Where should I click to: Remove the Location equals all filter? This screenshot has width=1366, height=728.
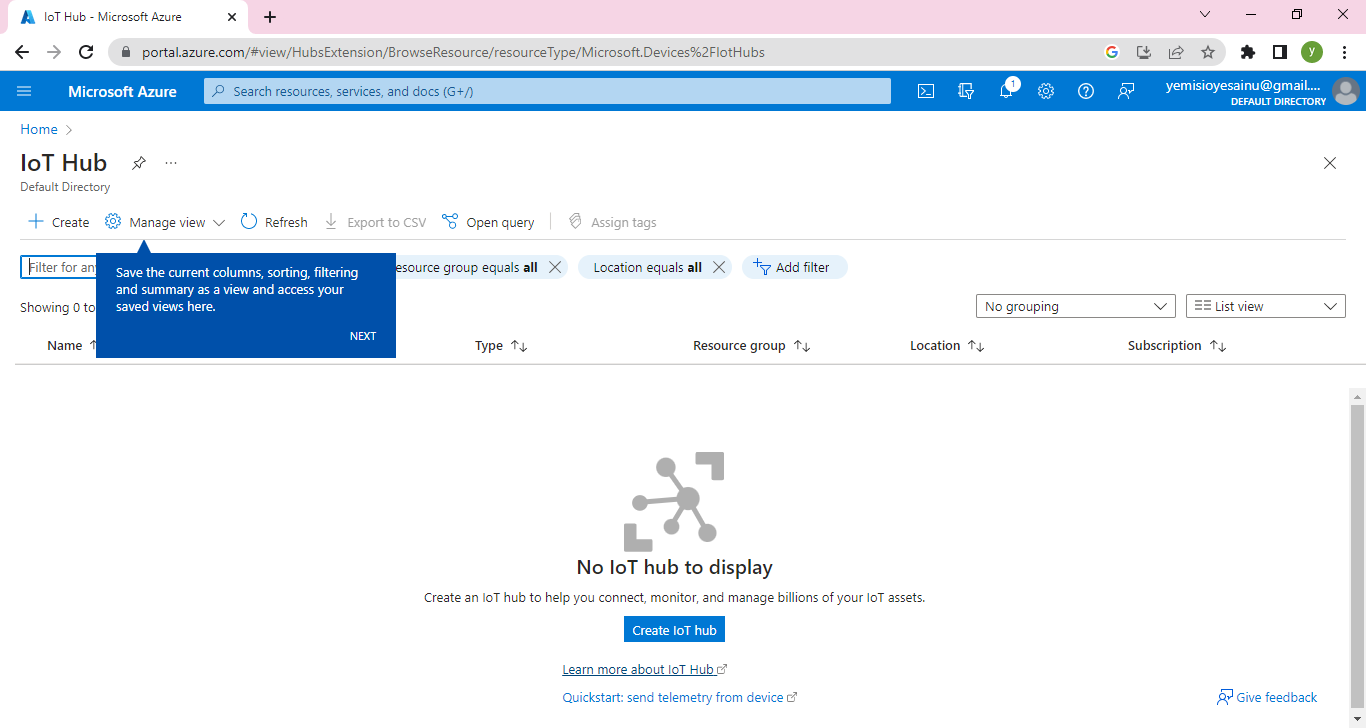(719, 267)
